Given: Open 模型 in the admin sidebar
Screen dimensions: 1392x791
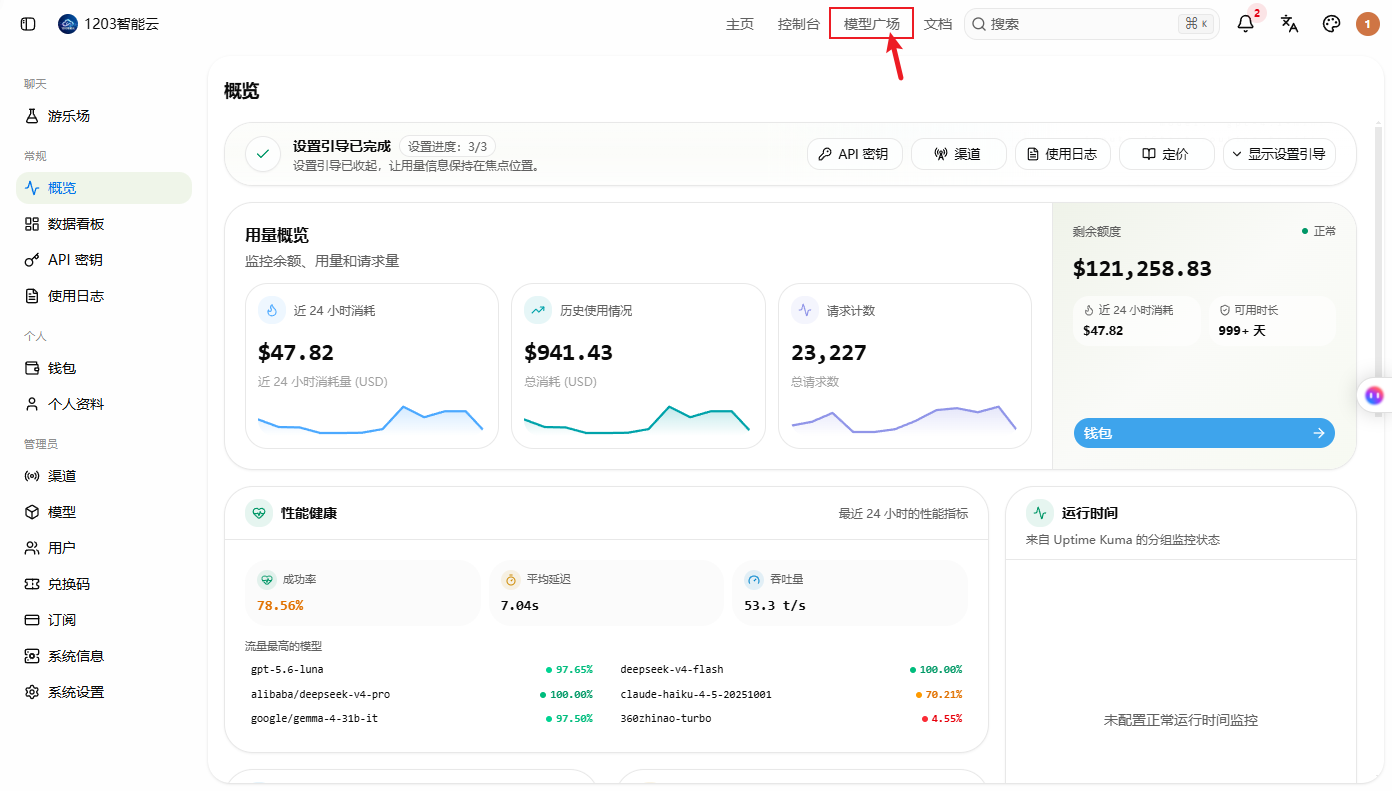Looking at the screenshot, I should 104,512.
